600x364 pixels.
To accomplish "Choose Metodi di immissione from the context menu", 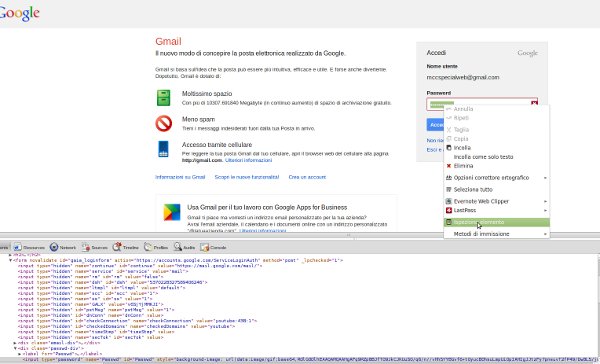I will pyautogui.click(x=497, y=234).
